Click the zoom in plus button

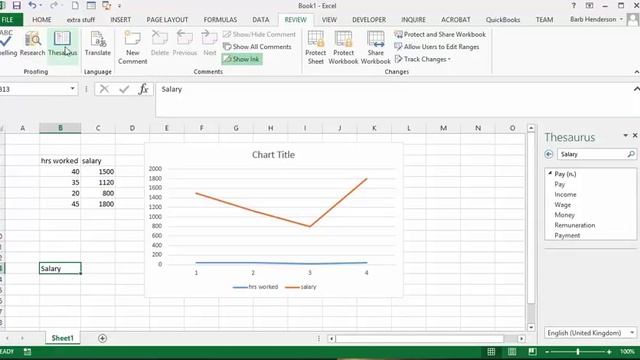(609, 351)
